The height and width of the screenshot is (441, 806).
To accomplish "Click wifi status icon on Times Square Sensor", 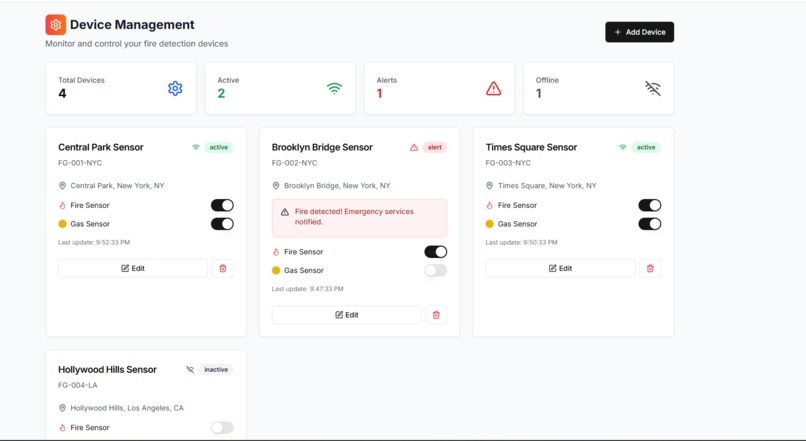I will click(623, 148).
